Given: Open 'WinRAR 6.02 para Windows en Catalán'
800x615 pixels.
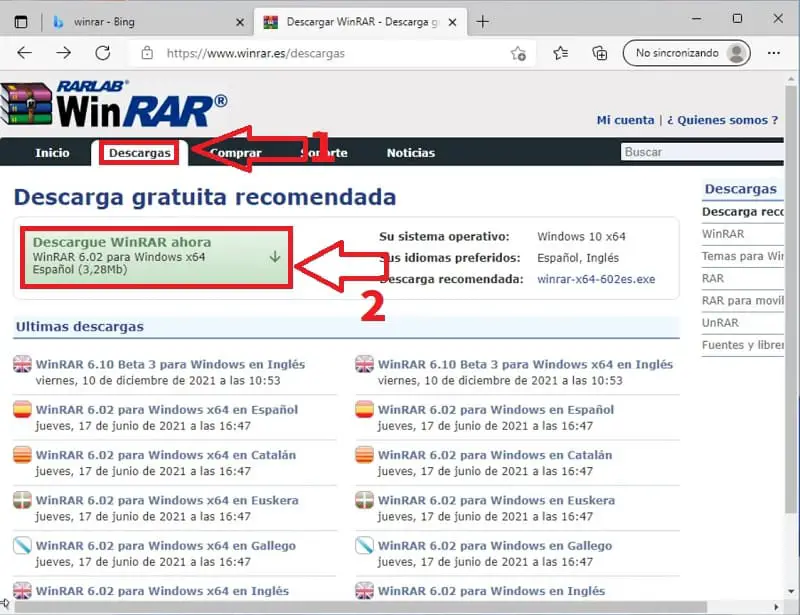Looking at the screenshot, I should tap(494, 455).
